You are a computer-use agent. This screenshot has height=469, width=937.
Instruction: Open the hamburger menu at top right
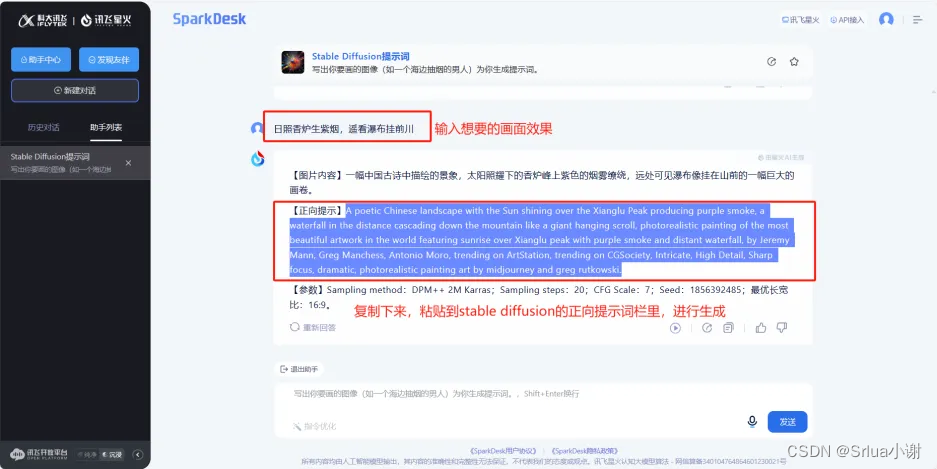918,20
